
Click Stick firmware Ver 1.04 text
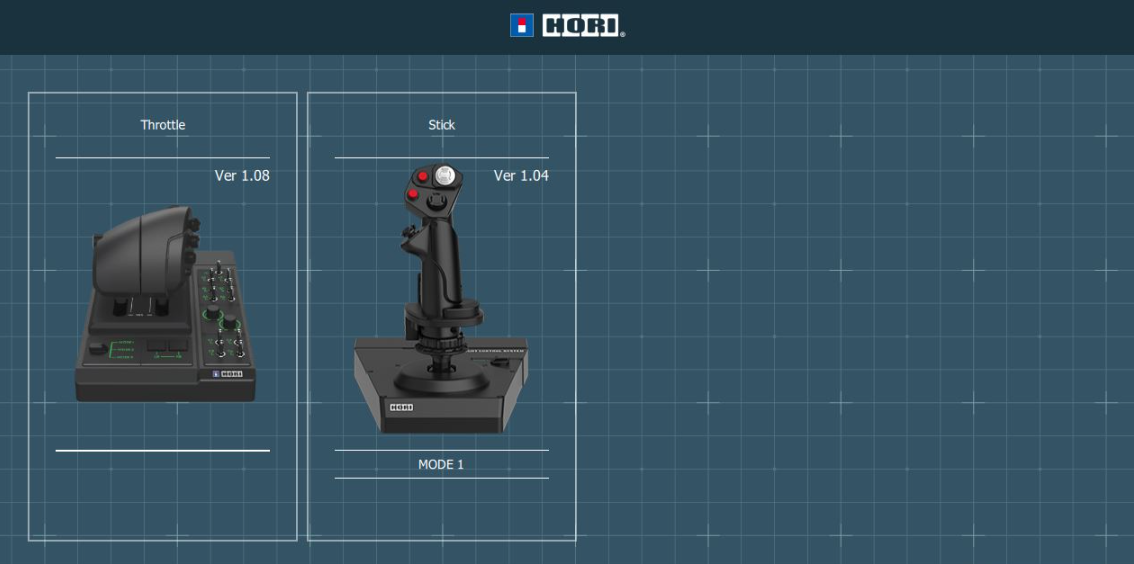[x=521, y=176]
